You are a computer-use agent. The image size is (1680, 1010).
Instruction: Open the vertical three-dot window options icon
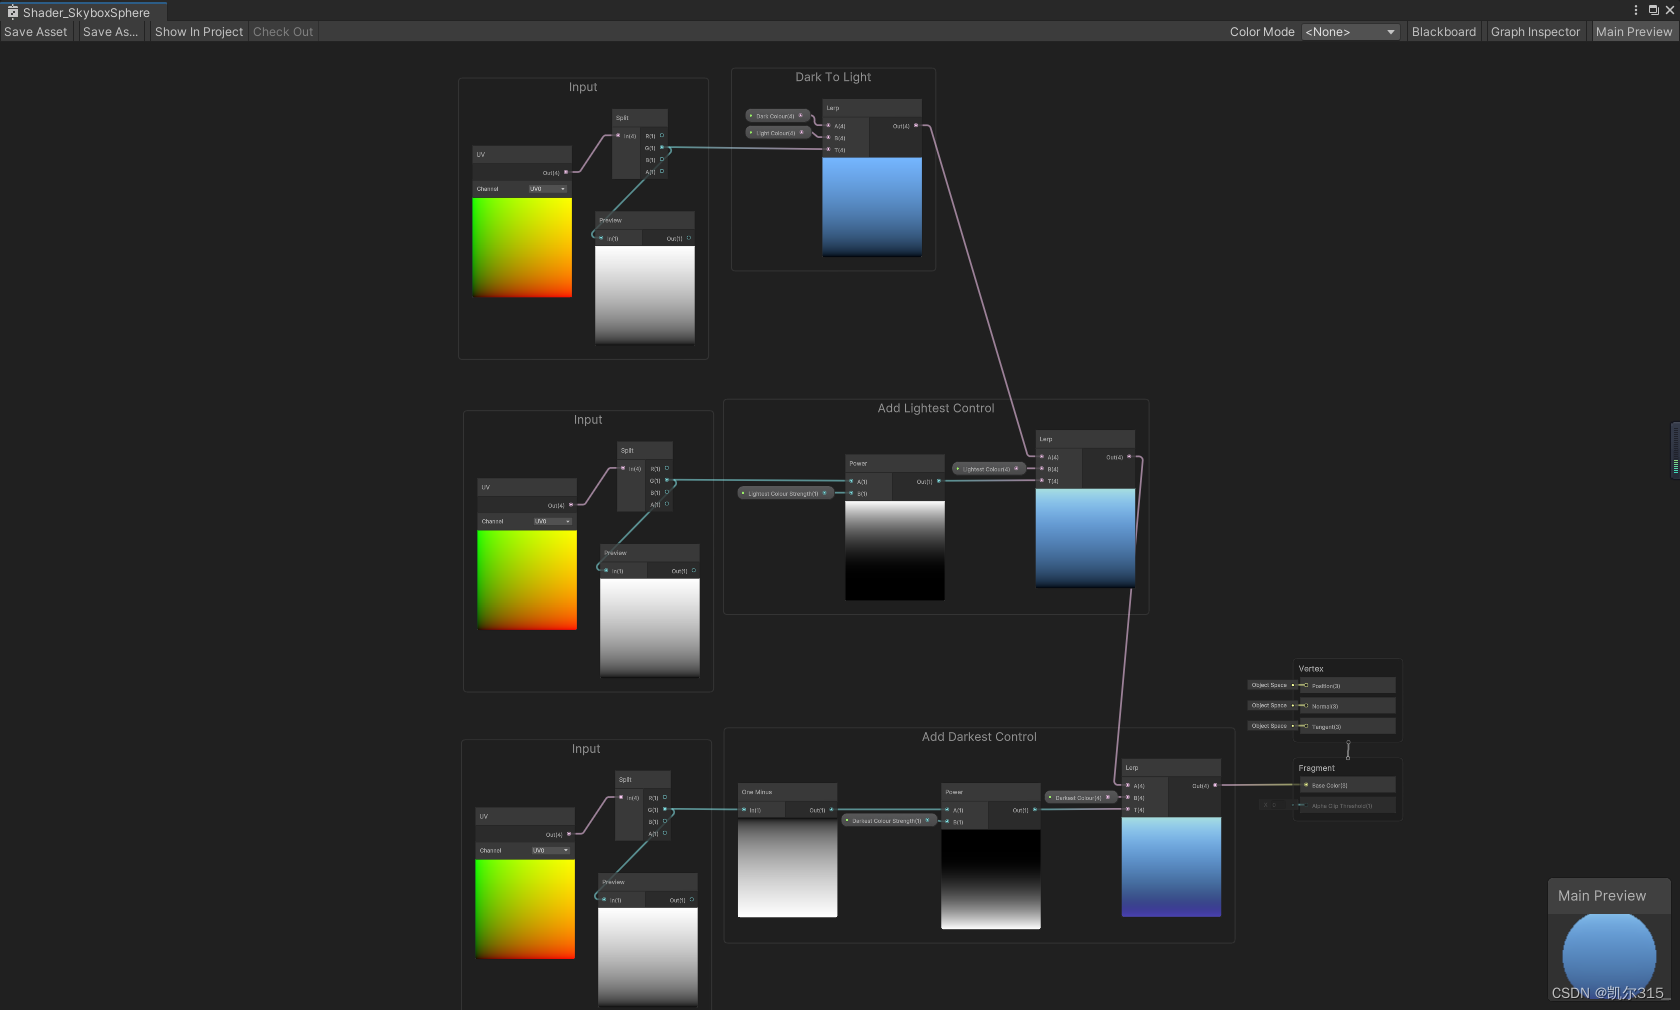click(x=1637, y=10)
